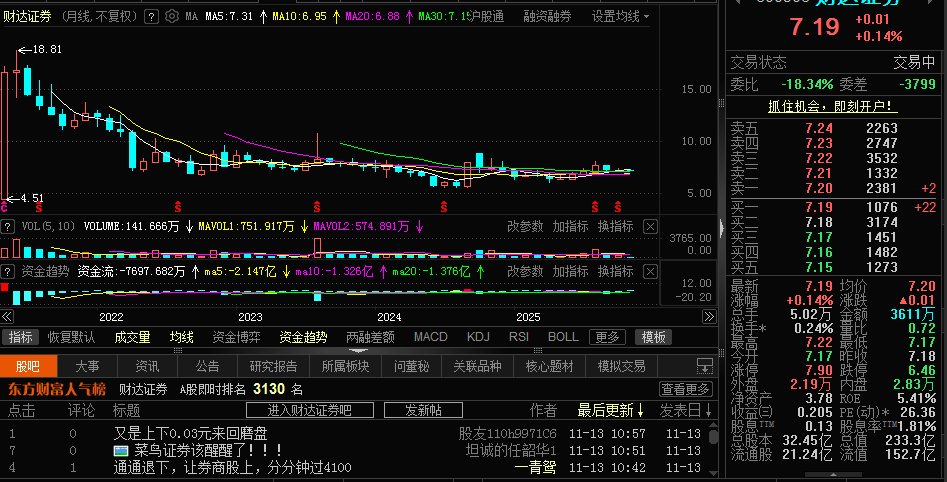
Task: Click author 一青鸳
Action: tap(535, 468)
